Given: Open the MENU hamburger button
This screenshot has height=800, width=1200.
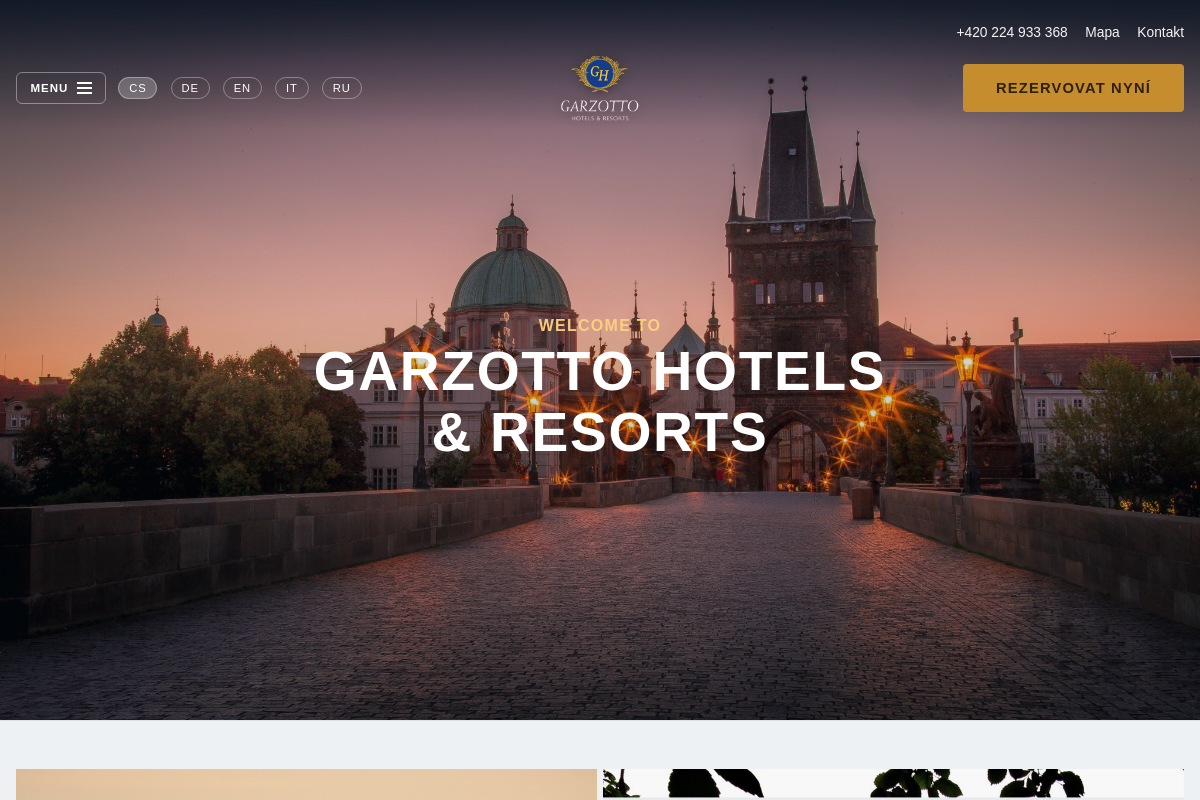Looking at the screenshot, I should 61,88.
